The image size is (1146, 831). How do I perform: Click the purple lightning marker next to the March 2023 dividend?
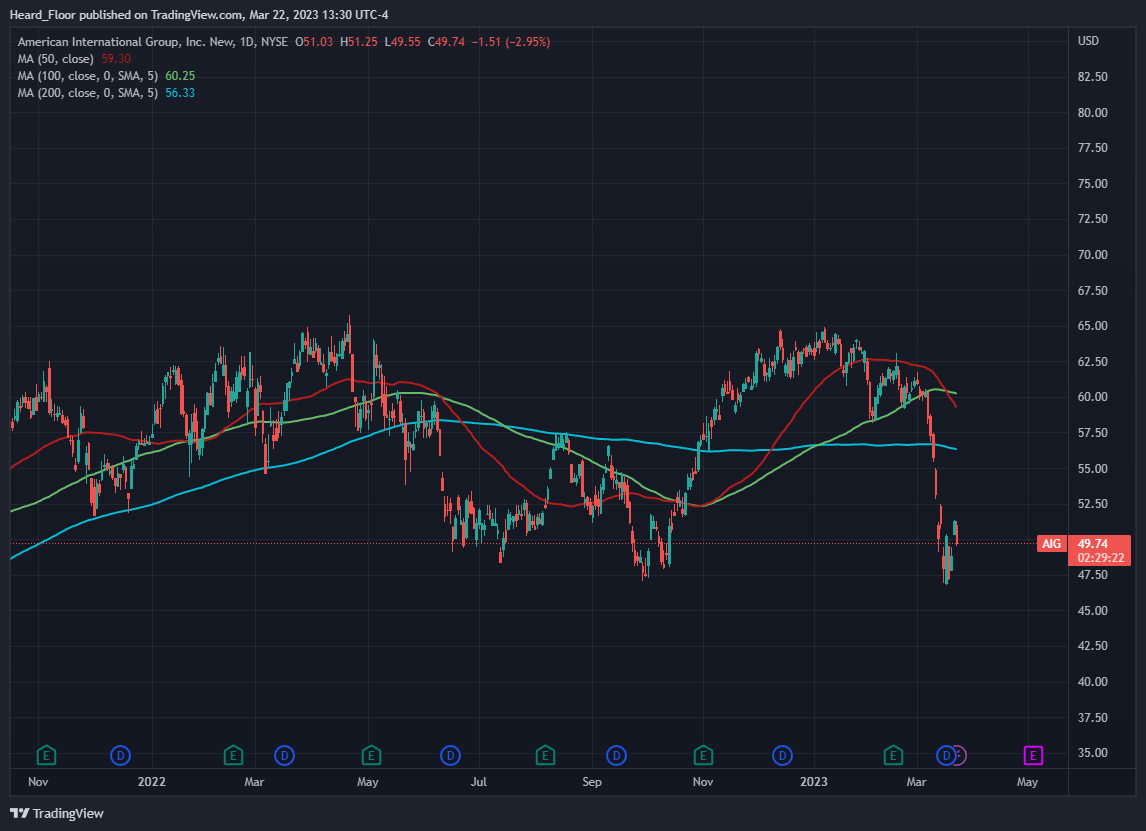pyautogui.click(x=962, y=755)
